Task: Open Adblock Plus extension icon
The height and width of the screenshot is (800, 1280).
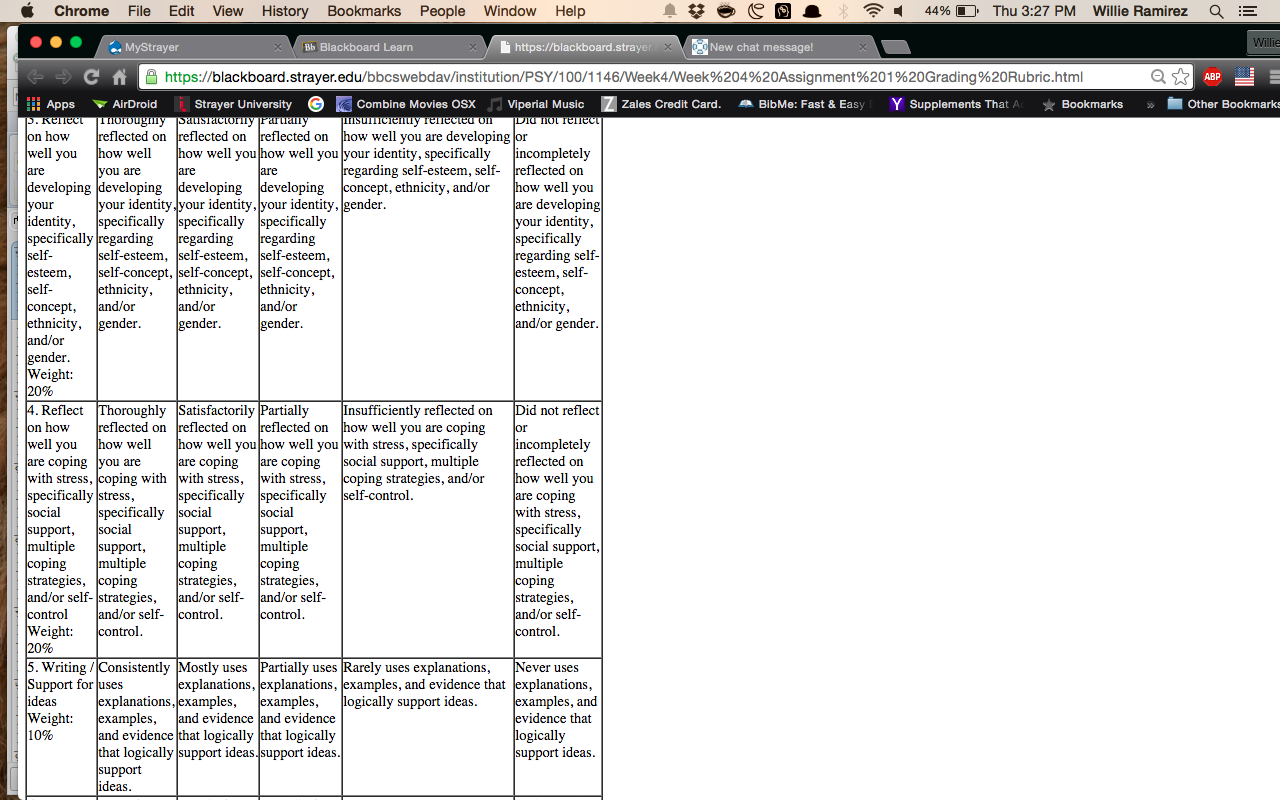Action: tap(1212, 77)
